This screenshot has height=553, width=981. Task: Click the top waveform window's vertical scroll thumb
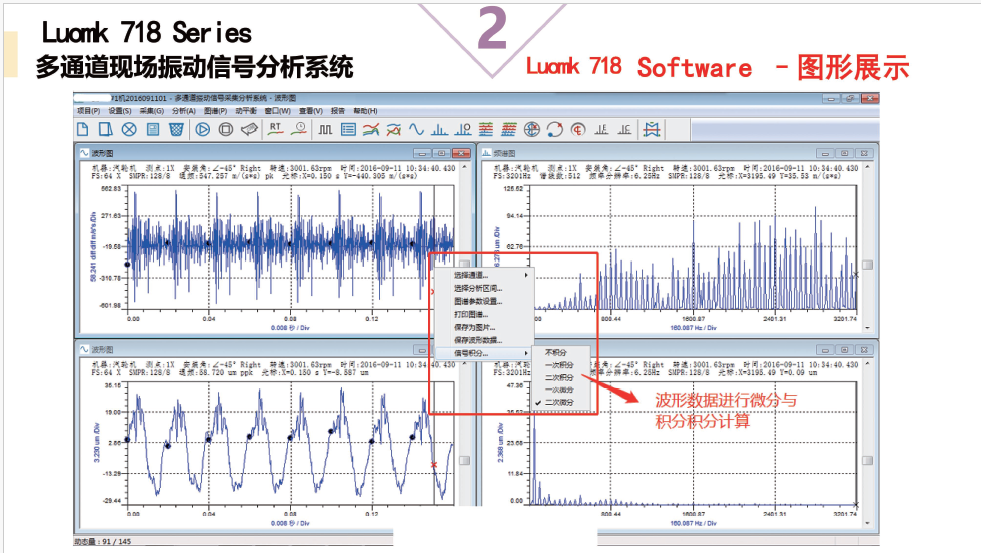coord(464,264)
